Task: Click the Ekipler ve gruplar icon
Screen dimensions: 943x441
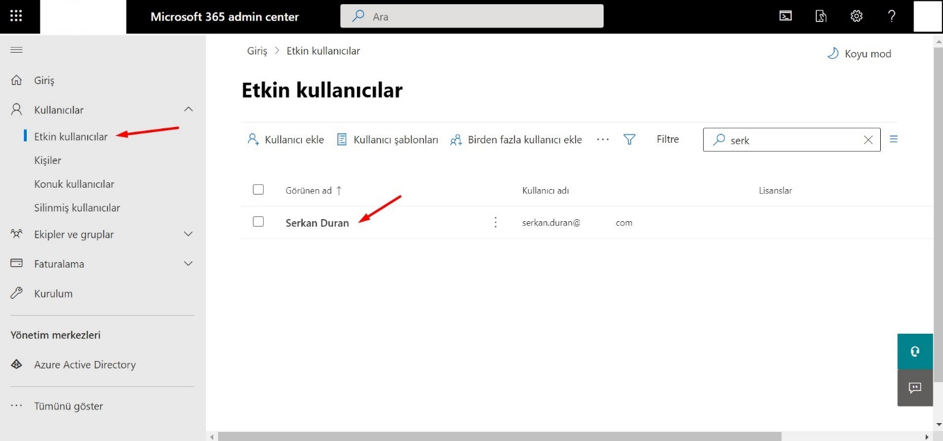Action: (x=17, y=234)
